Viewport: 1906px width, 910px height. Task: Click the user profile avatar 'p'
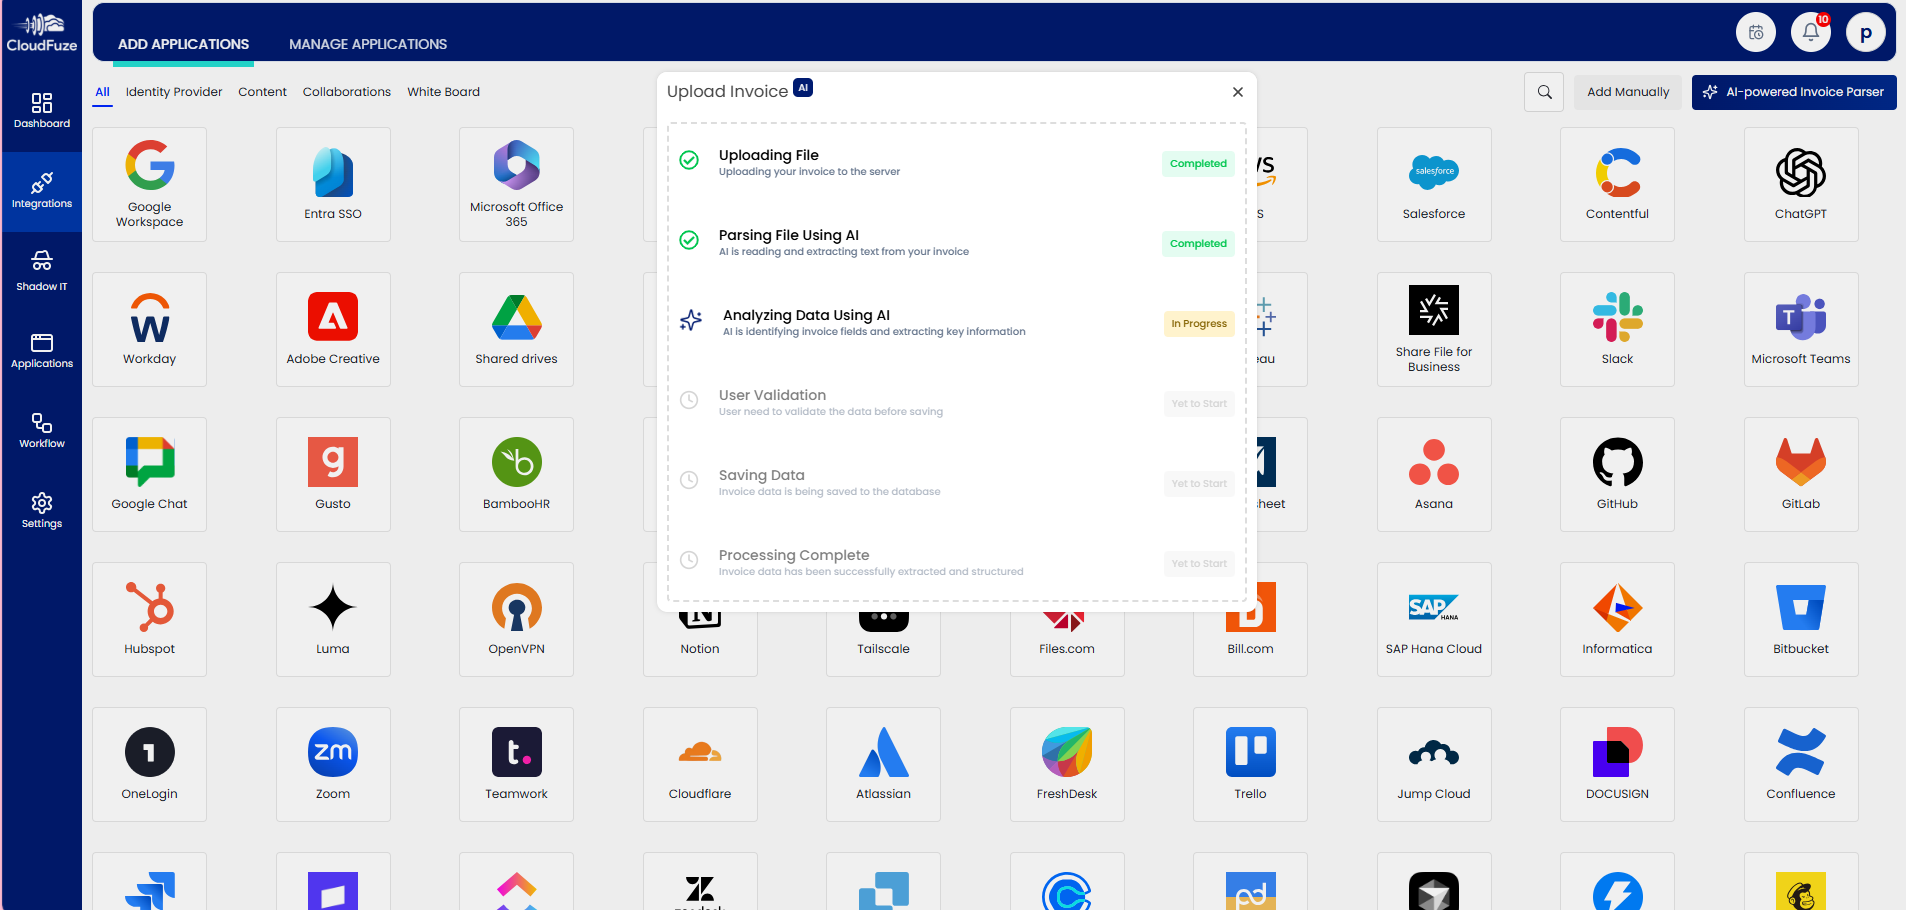1865,33
